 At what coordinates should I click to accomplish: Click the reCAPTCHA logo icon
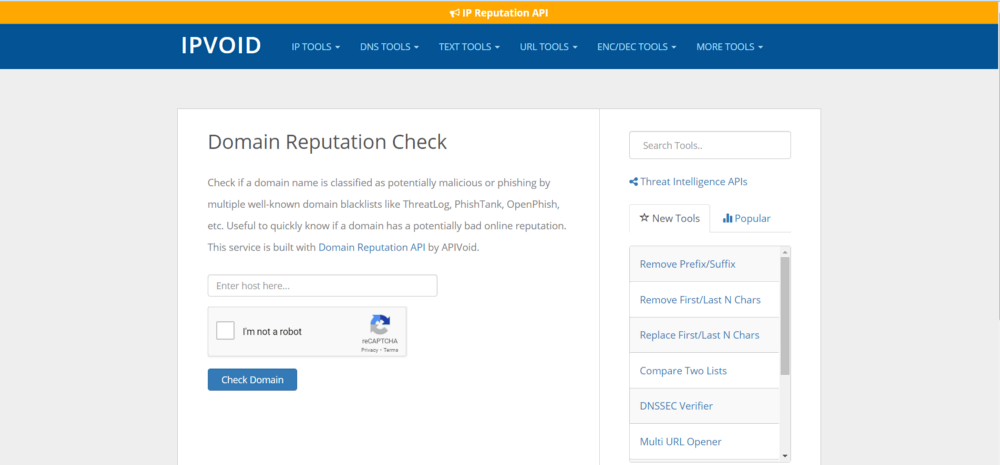(x=380, y=325)
